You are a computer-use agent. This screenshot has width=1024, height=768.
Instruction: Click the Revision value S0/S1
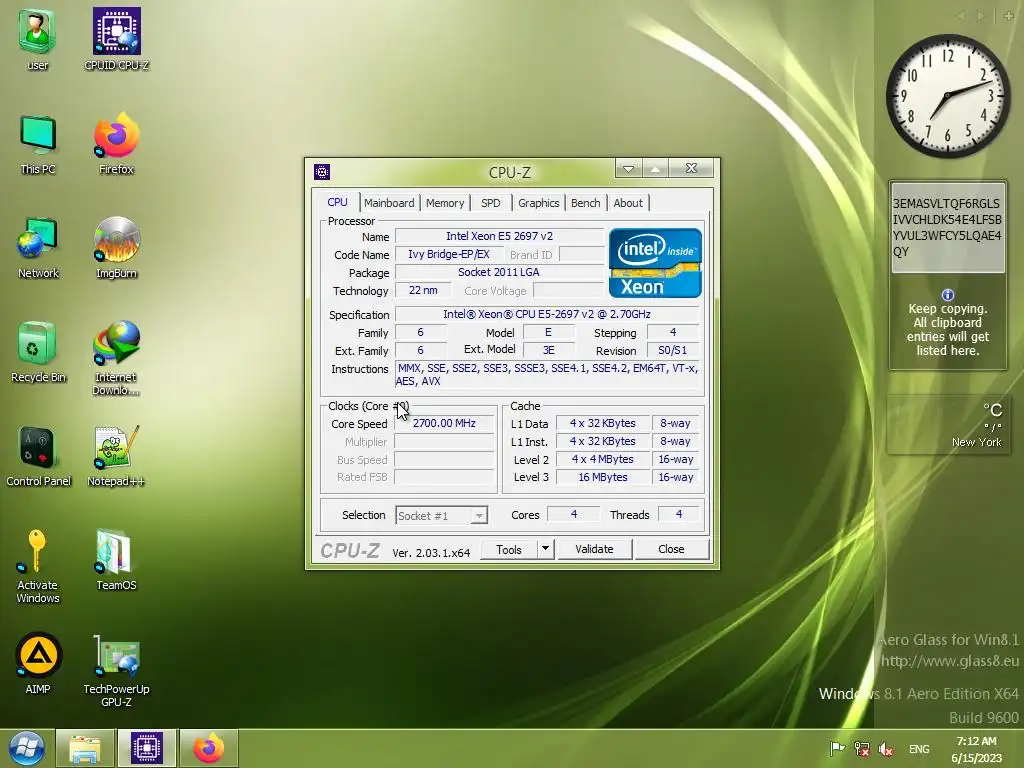pos(673,350)
